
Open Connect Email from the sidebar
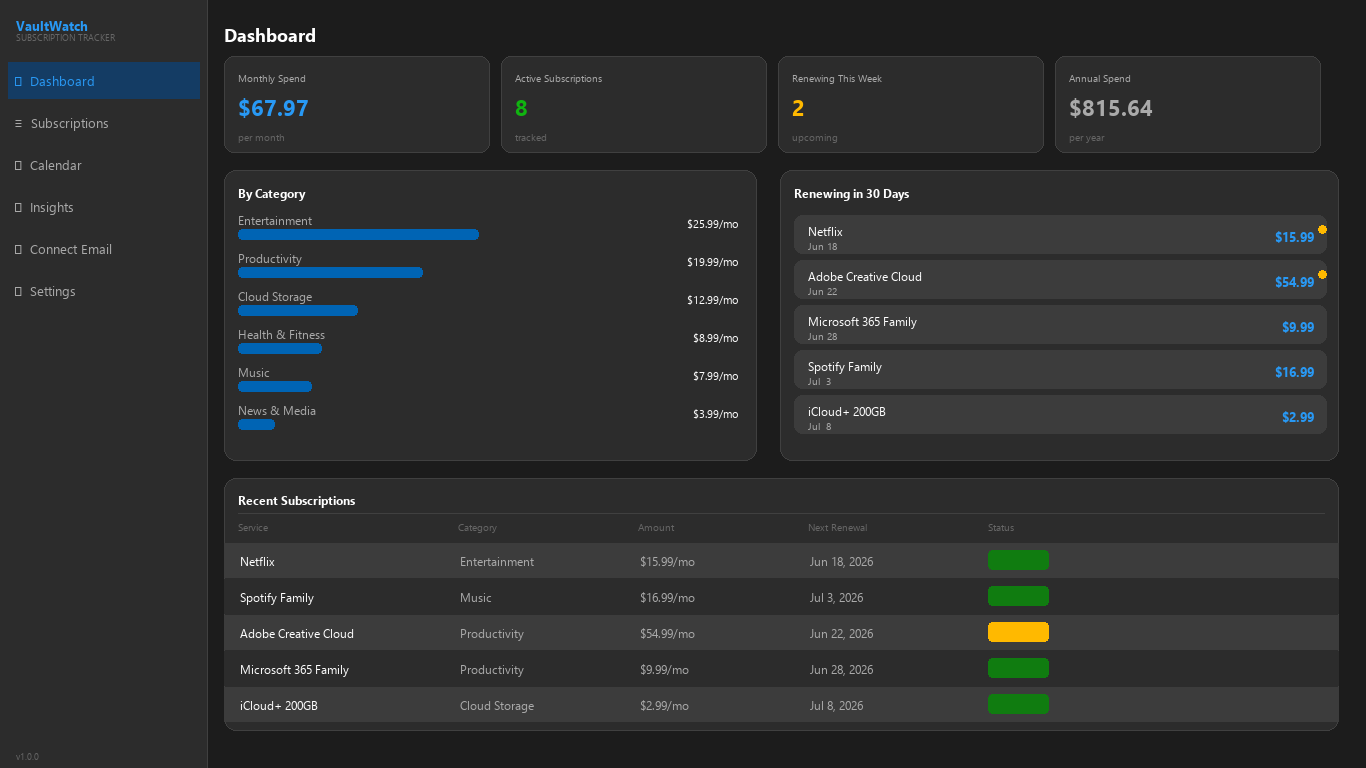click(104, 249)
